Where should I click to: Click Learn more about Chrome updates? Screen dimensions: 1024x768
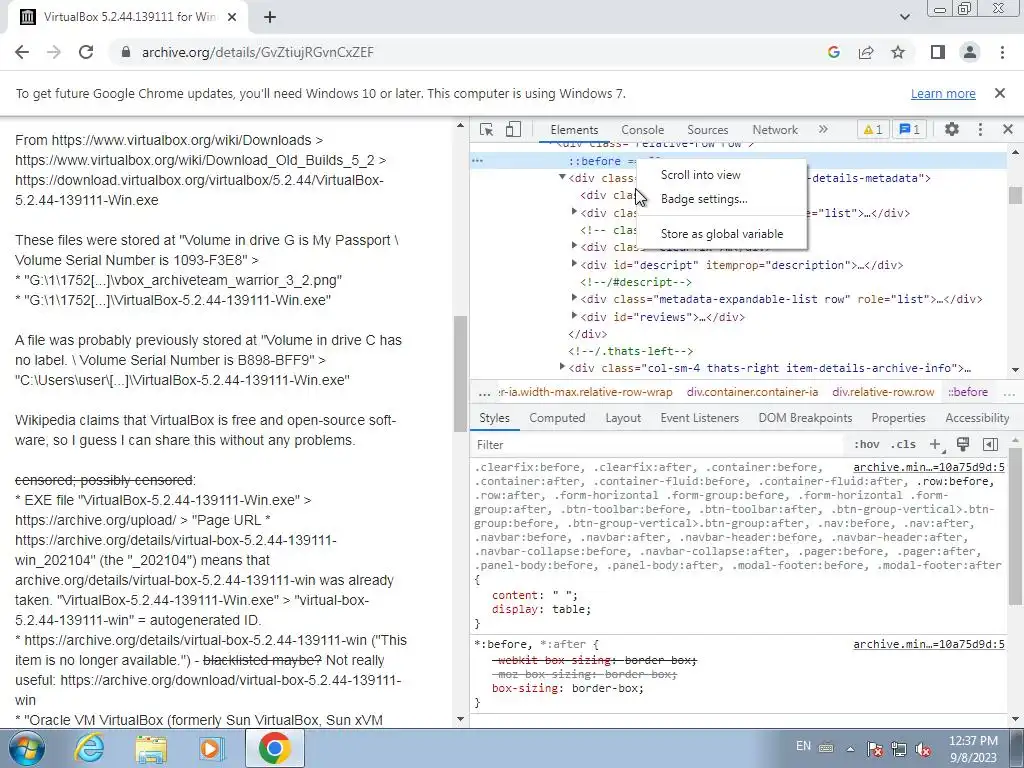coord(943,93)
